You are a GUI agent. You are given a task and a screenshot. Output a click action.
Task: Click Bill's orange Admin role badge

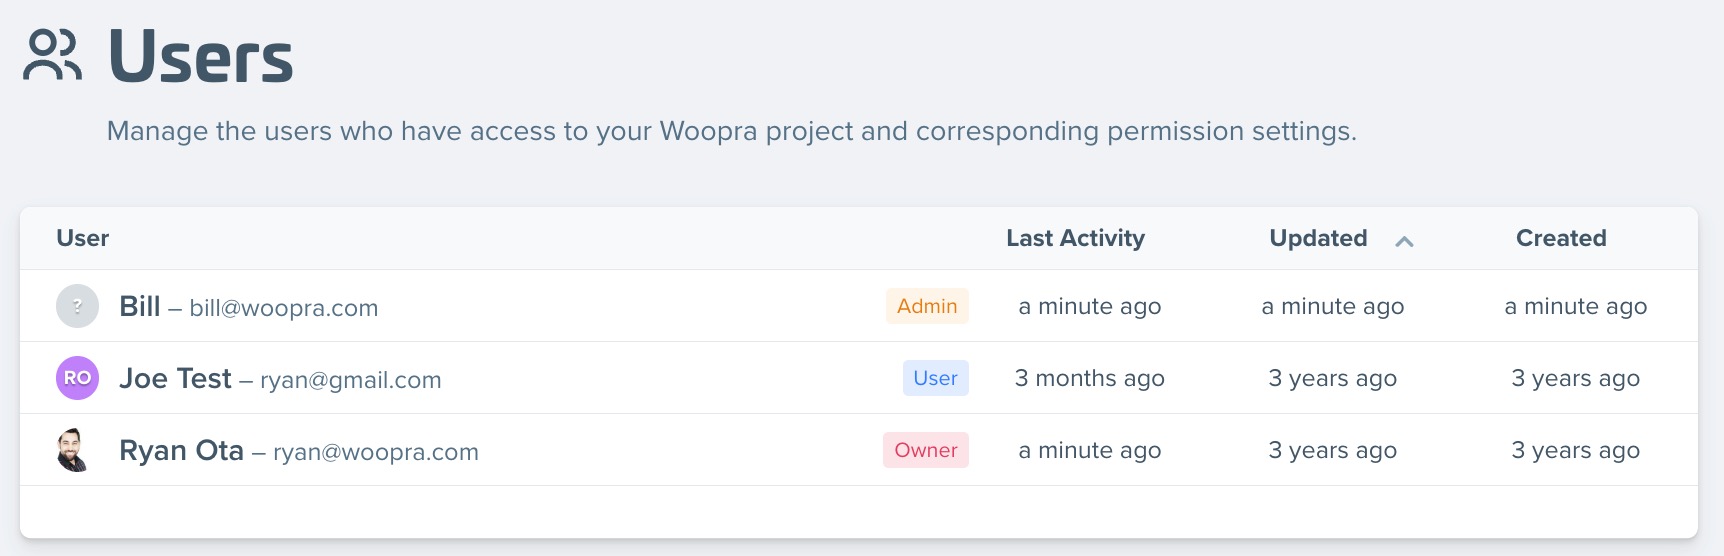(x=927, y=306)
